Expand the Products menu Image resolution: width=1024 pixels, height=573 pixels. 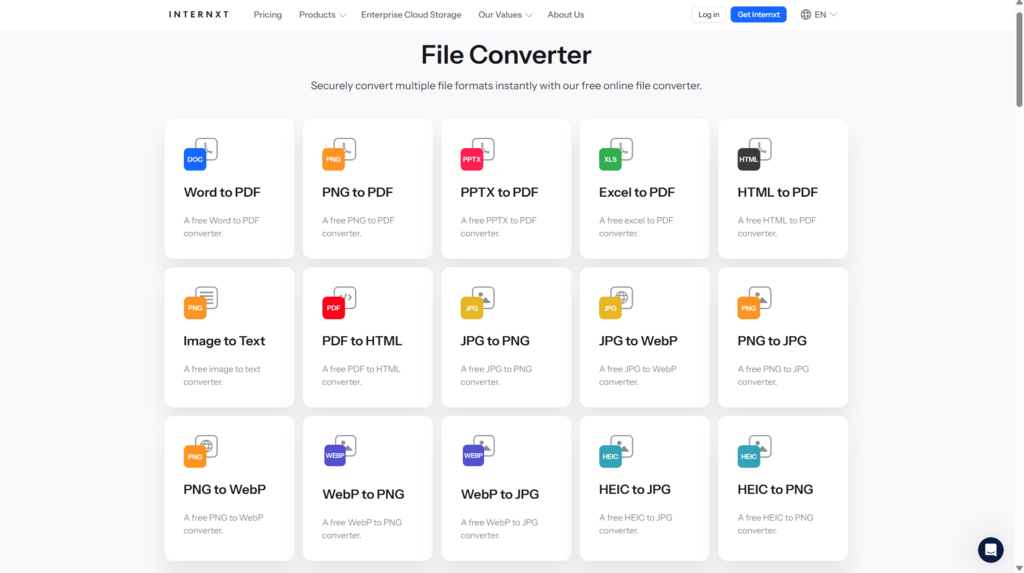(323, 14)
